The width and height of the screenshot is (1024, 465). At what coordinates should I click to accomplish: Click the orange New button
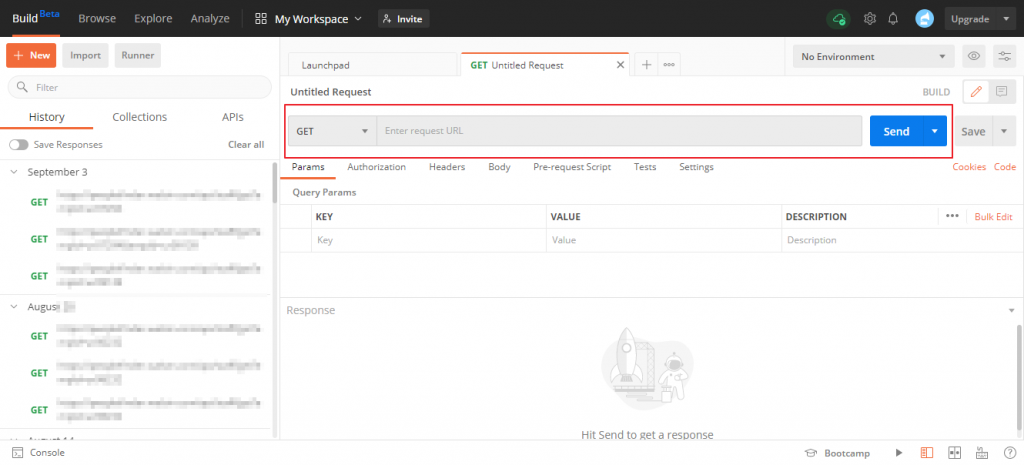31,56
